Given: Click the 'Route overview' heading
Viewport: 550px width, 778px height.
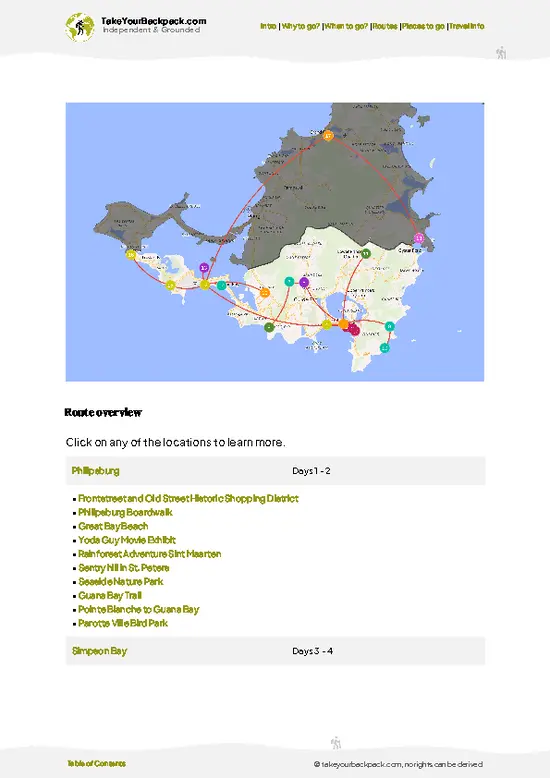Looking at the screenshot, I should (x=103, y=412).
